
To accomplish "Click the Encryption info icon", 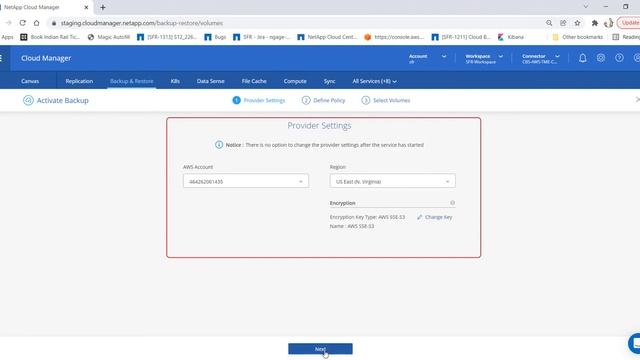I will click(x=452, y=203).
